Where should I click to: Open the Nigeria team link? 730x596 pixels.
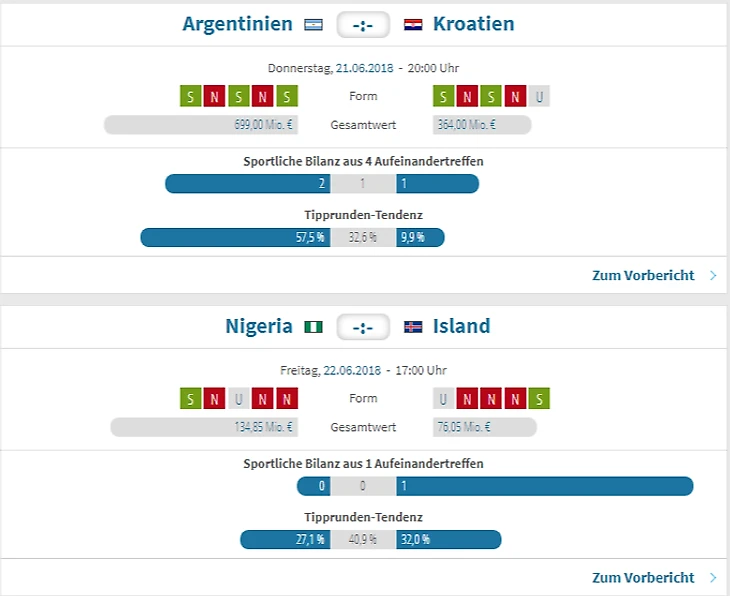click(259, 326)
